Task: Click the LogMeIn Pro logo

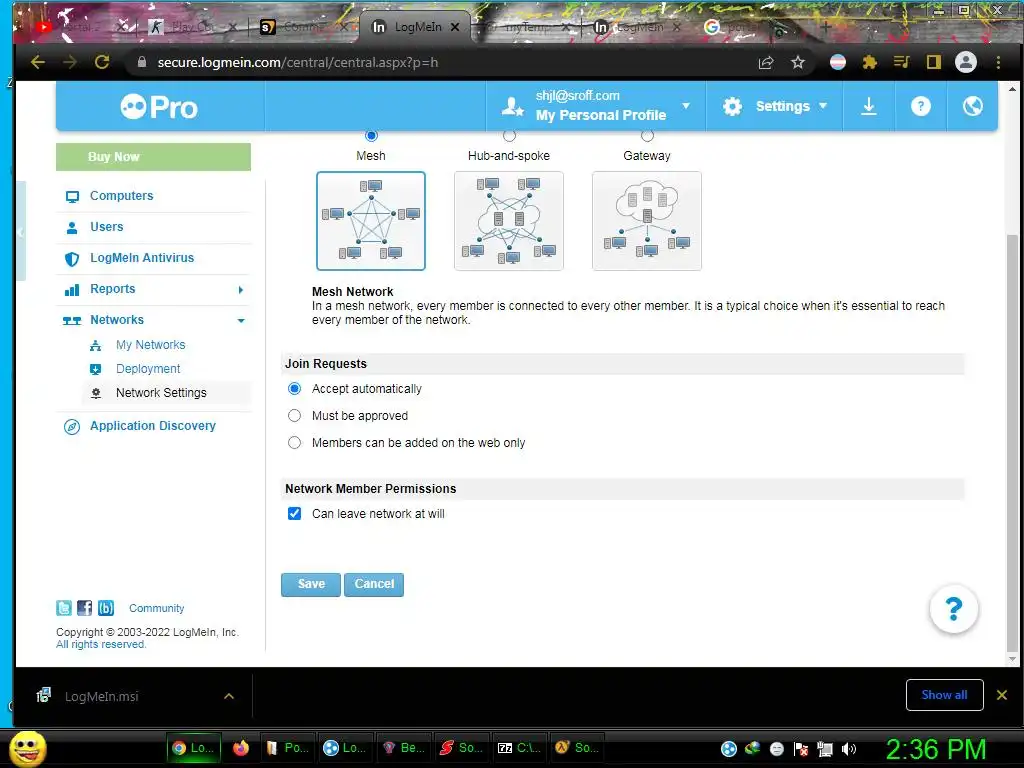Action: coord(159,106)
